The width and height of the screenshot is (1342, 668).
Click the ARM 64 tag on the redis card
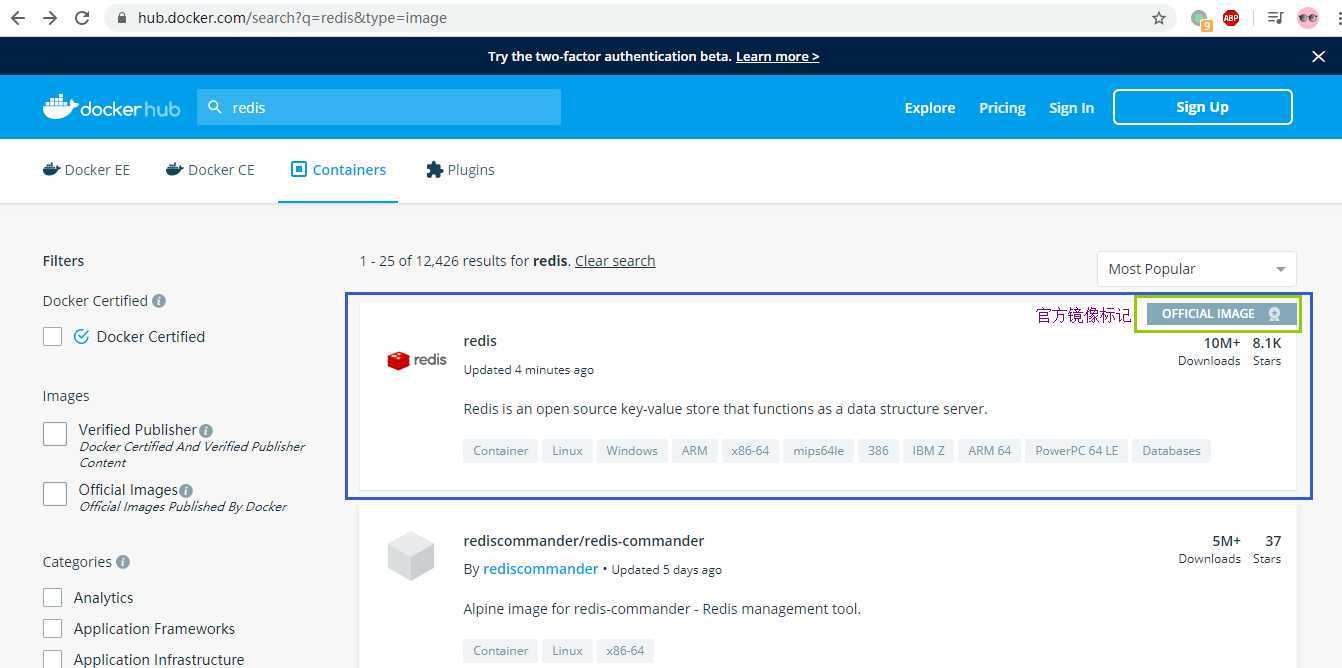pyautogui.click(x=989, y=451)
